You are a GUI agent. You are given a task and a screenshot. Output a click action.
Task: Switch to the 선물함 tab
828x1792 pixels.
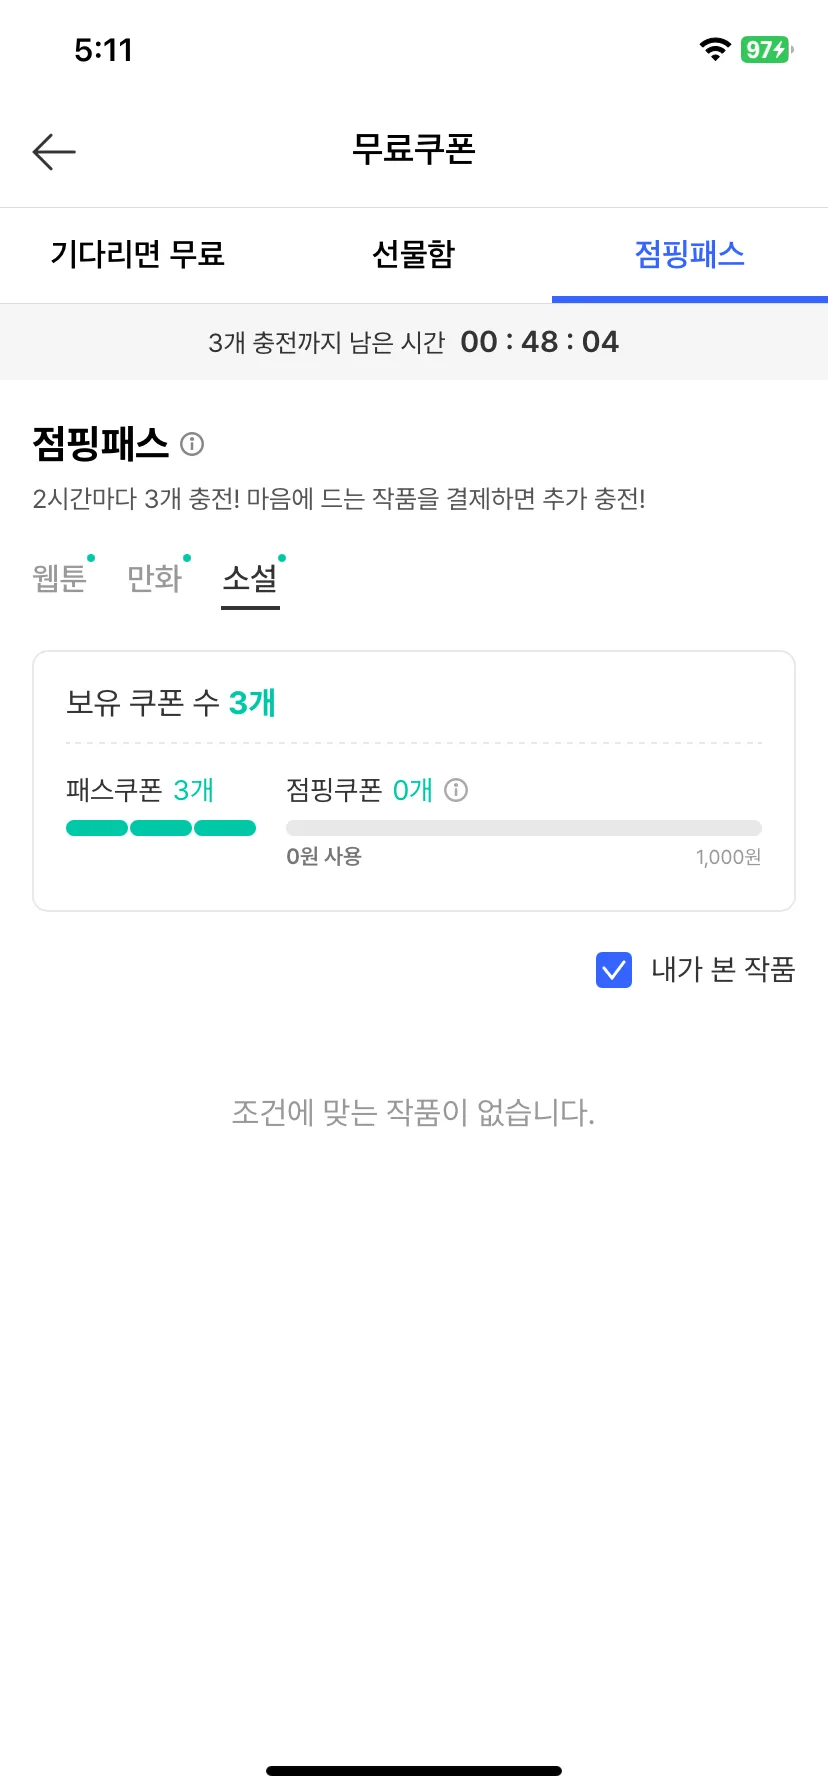[414, 254]
